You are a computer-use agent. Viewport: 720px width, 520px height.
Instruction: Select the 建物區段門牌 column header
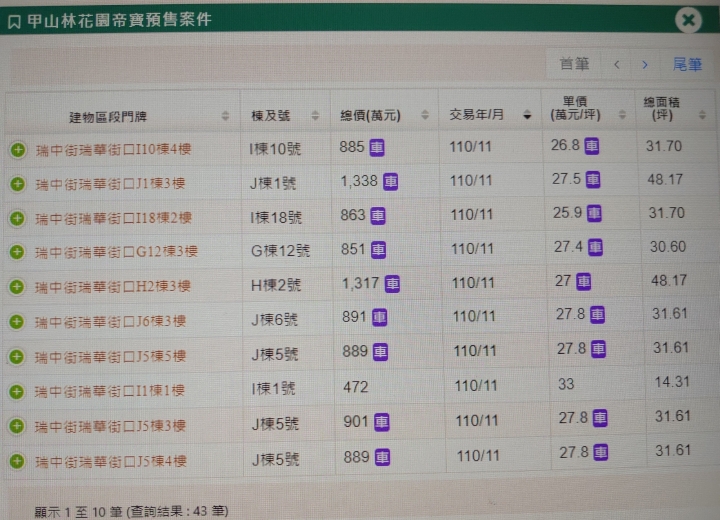tap(108, 117)
